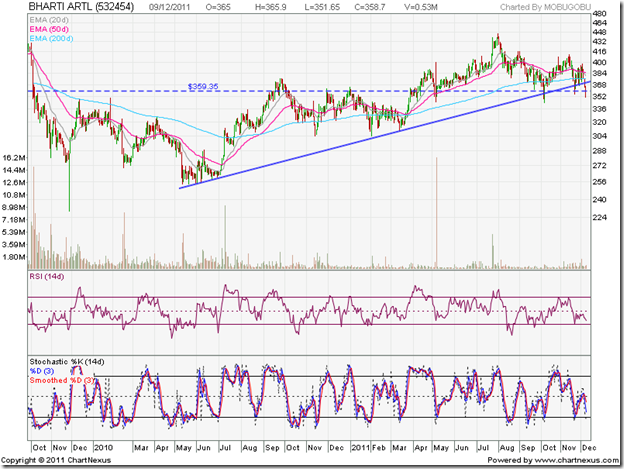The height and width of the screenshot is (469, 624).
Task: Click the 304 price axis label
Action: click(599, 136)
